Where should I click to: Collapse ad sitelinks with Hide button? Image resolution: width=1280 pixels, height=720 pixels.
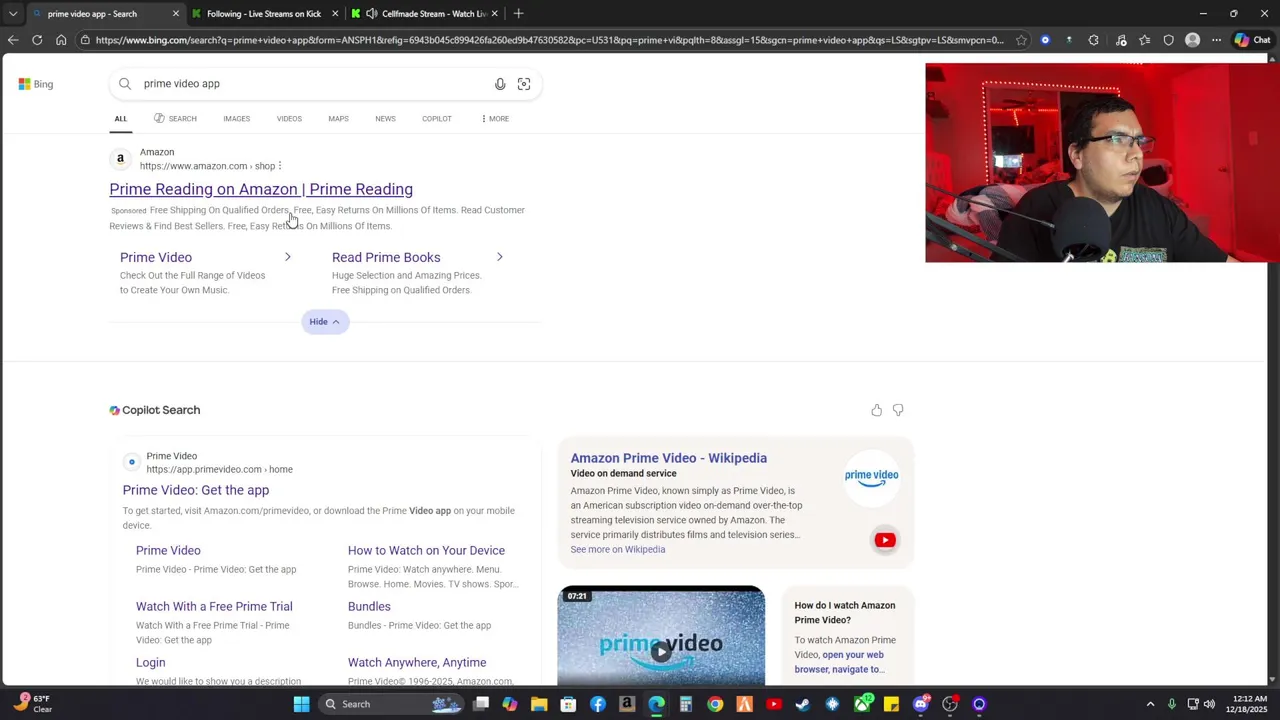click(x=325, y=321)
